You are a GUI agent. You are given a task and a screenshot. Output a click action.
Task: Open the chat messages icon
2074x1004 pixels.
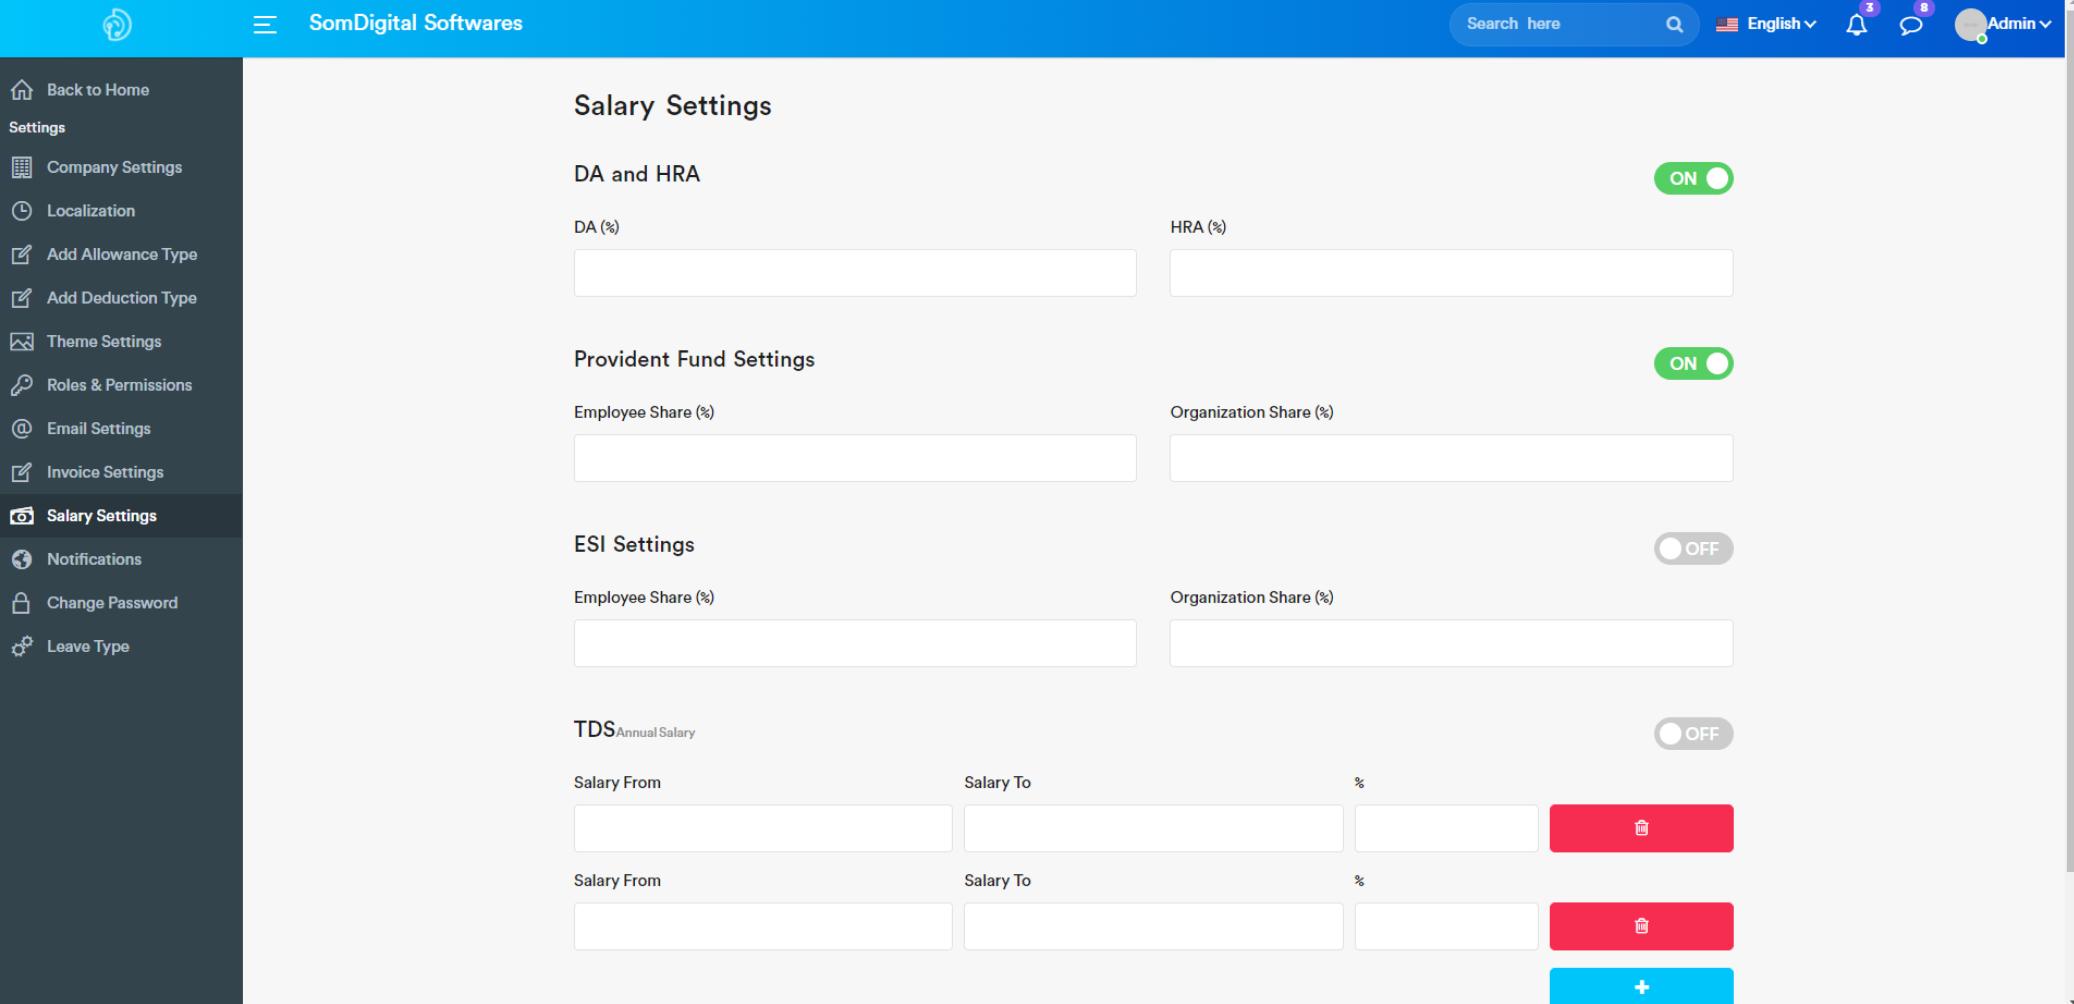point(1910,25)
